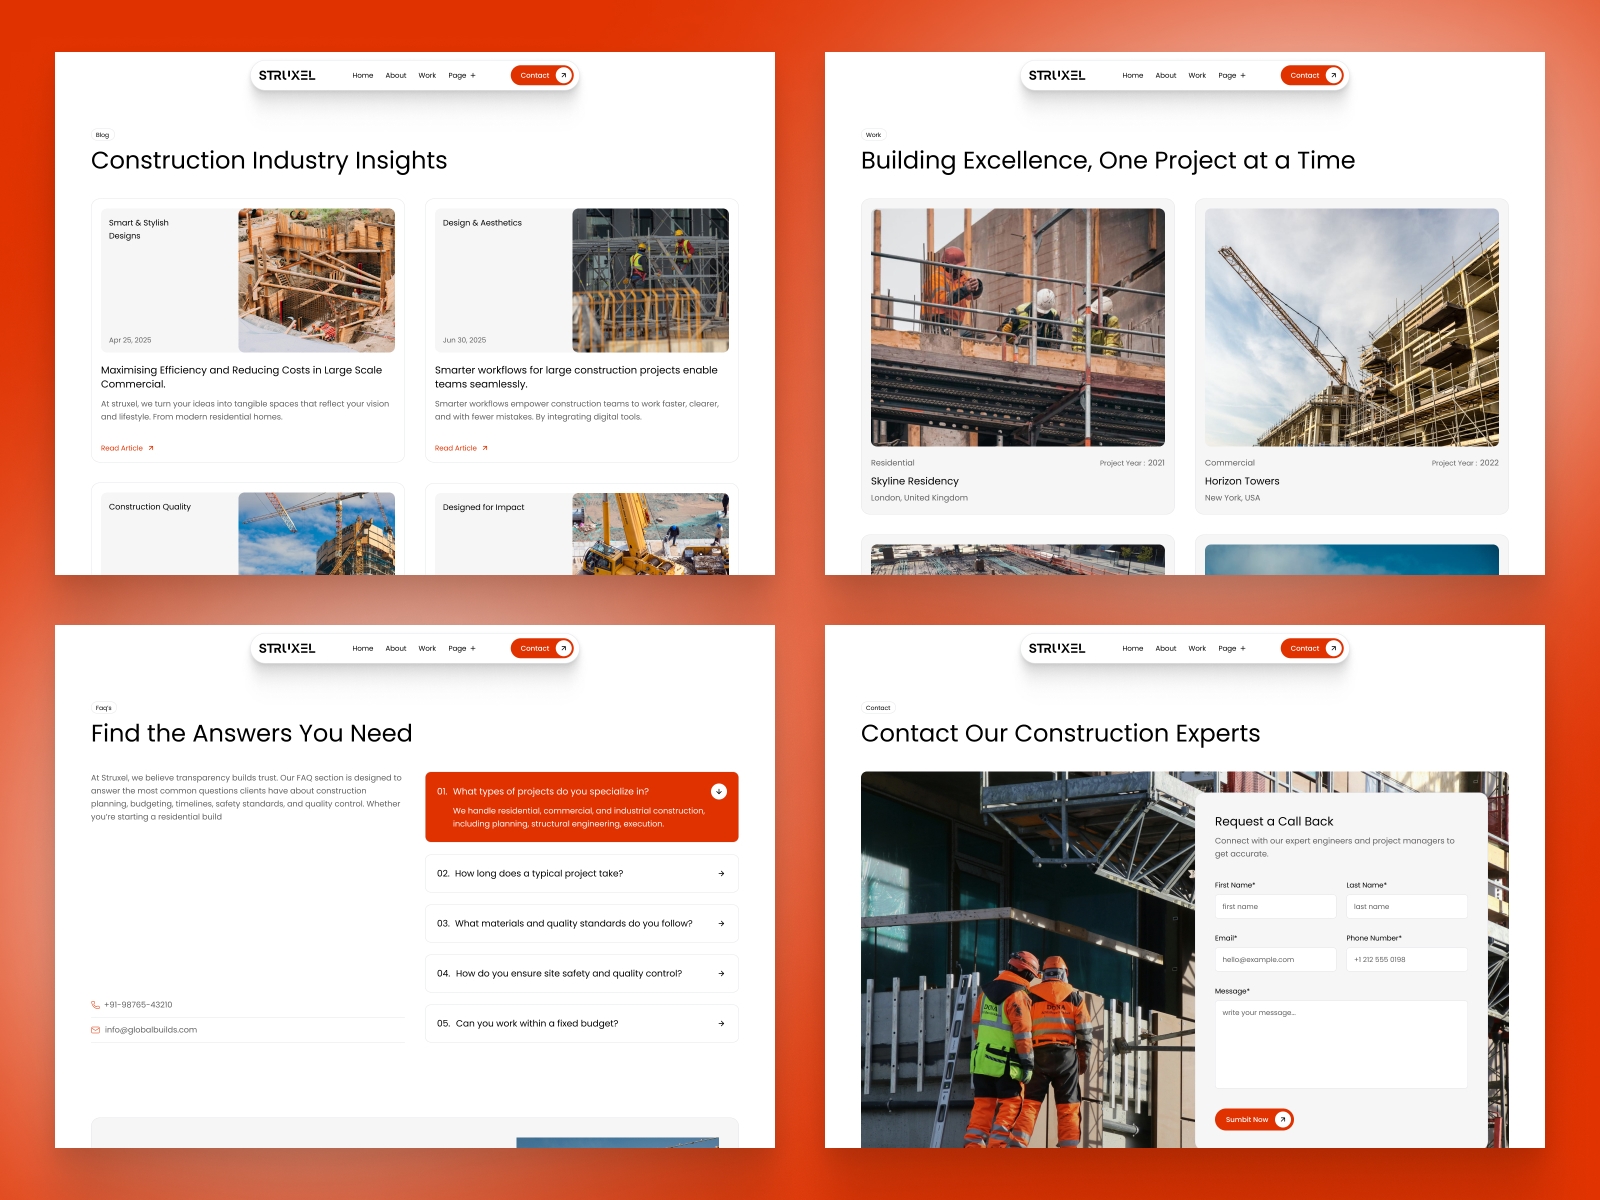The image size is (1600, 1200).
Task: Click the phone icon next to +91-98765-43210
Action: coord(95,1005)
